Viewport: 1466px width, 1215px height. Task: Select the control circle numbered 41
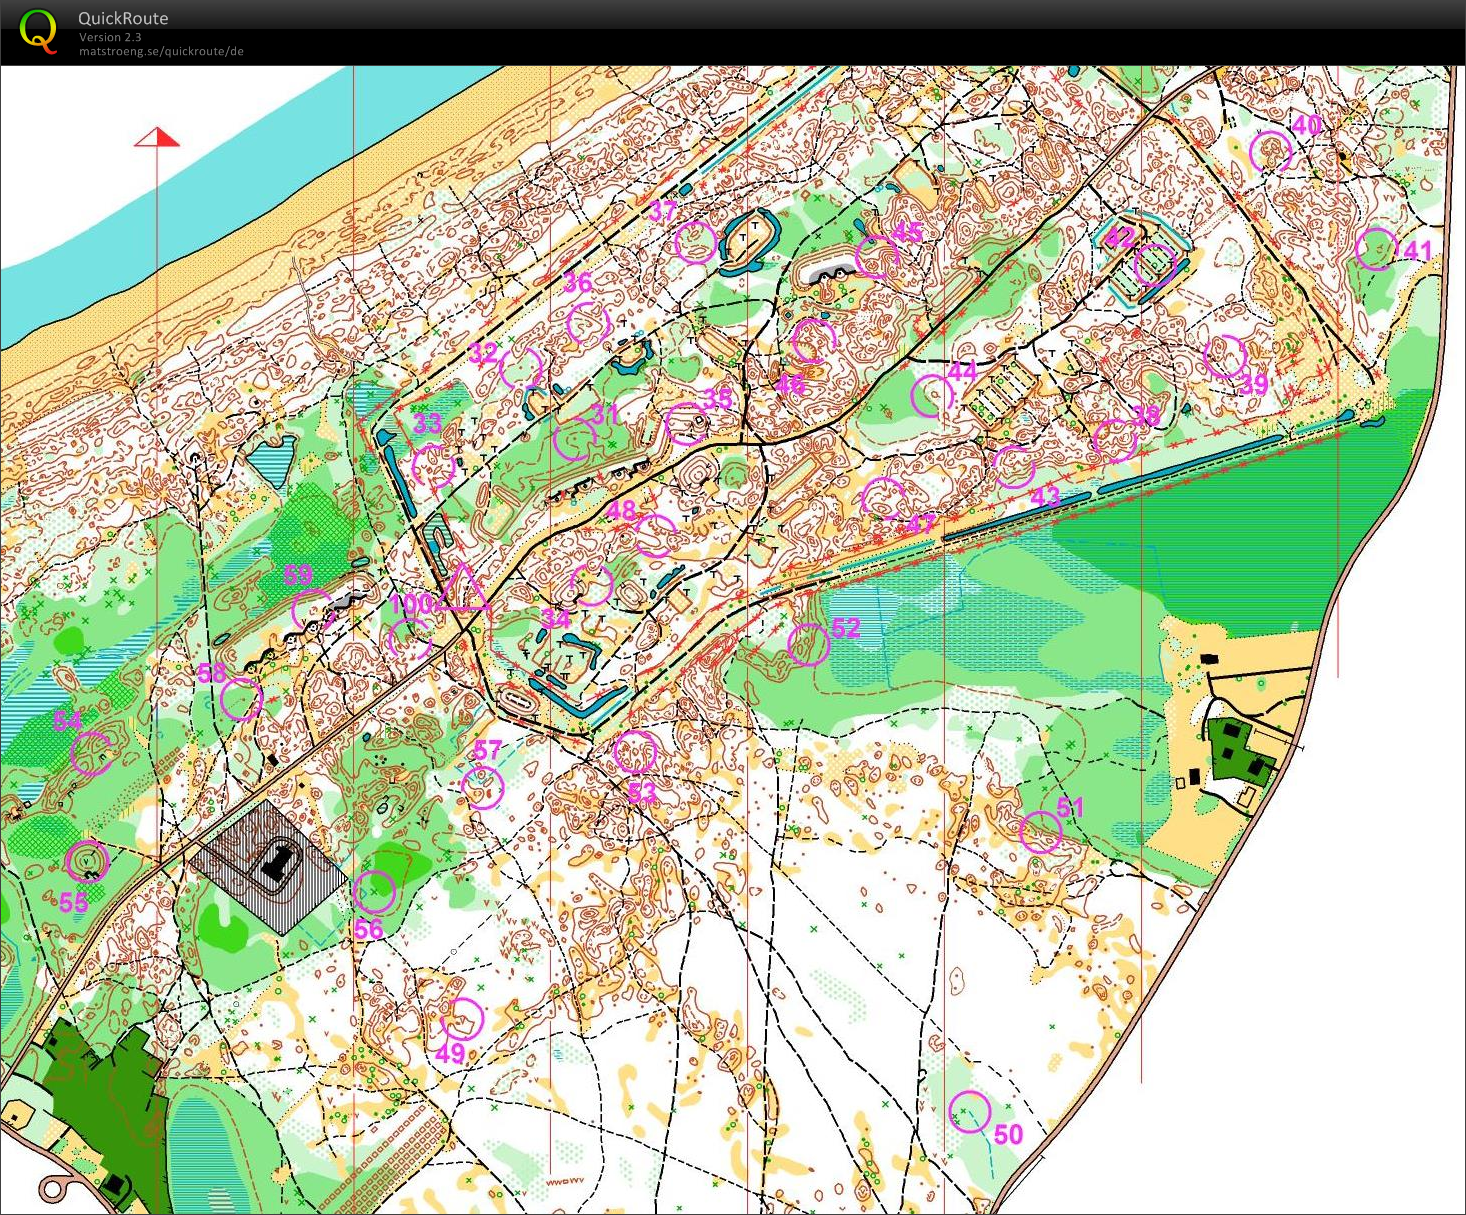point(1376,249)
